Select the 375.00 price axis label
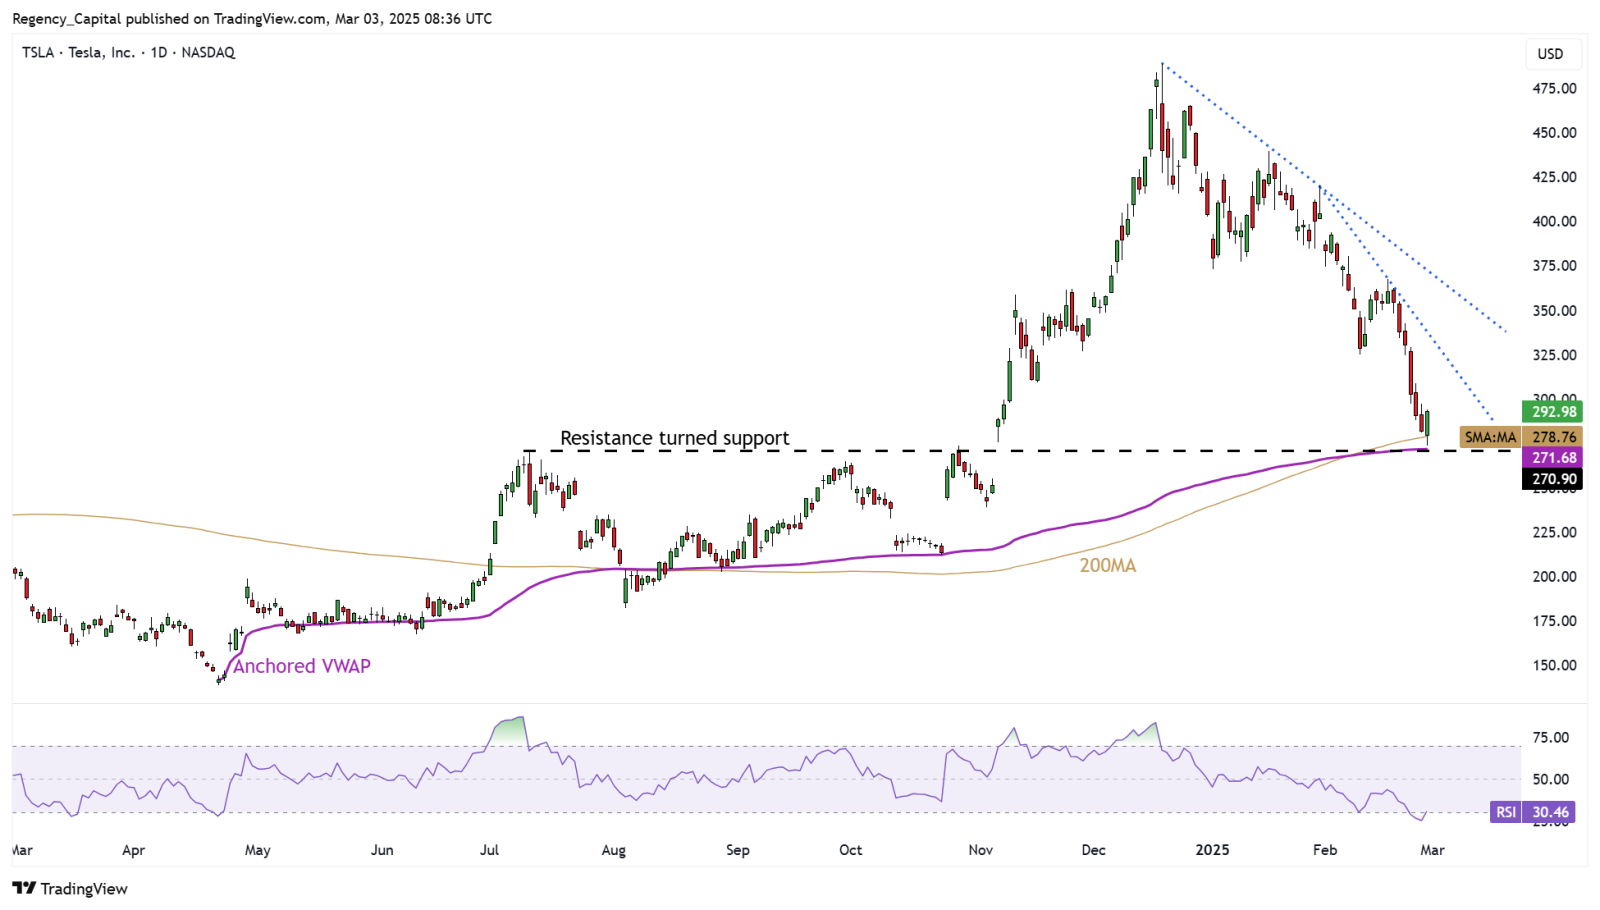 [1554, 266]
